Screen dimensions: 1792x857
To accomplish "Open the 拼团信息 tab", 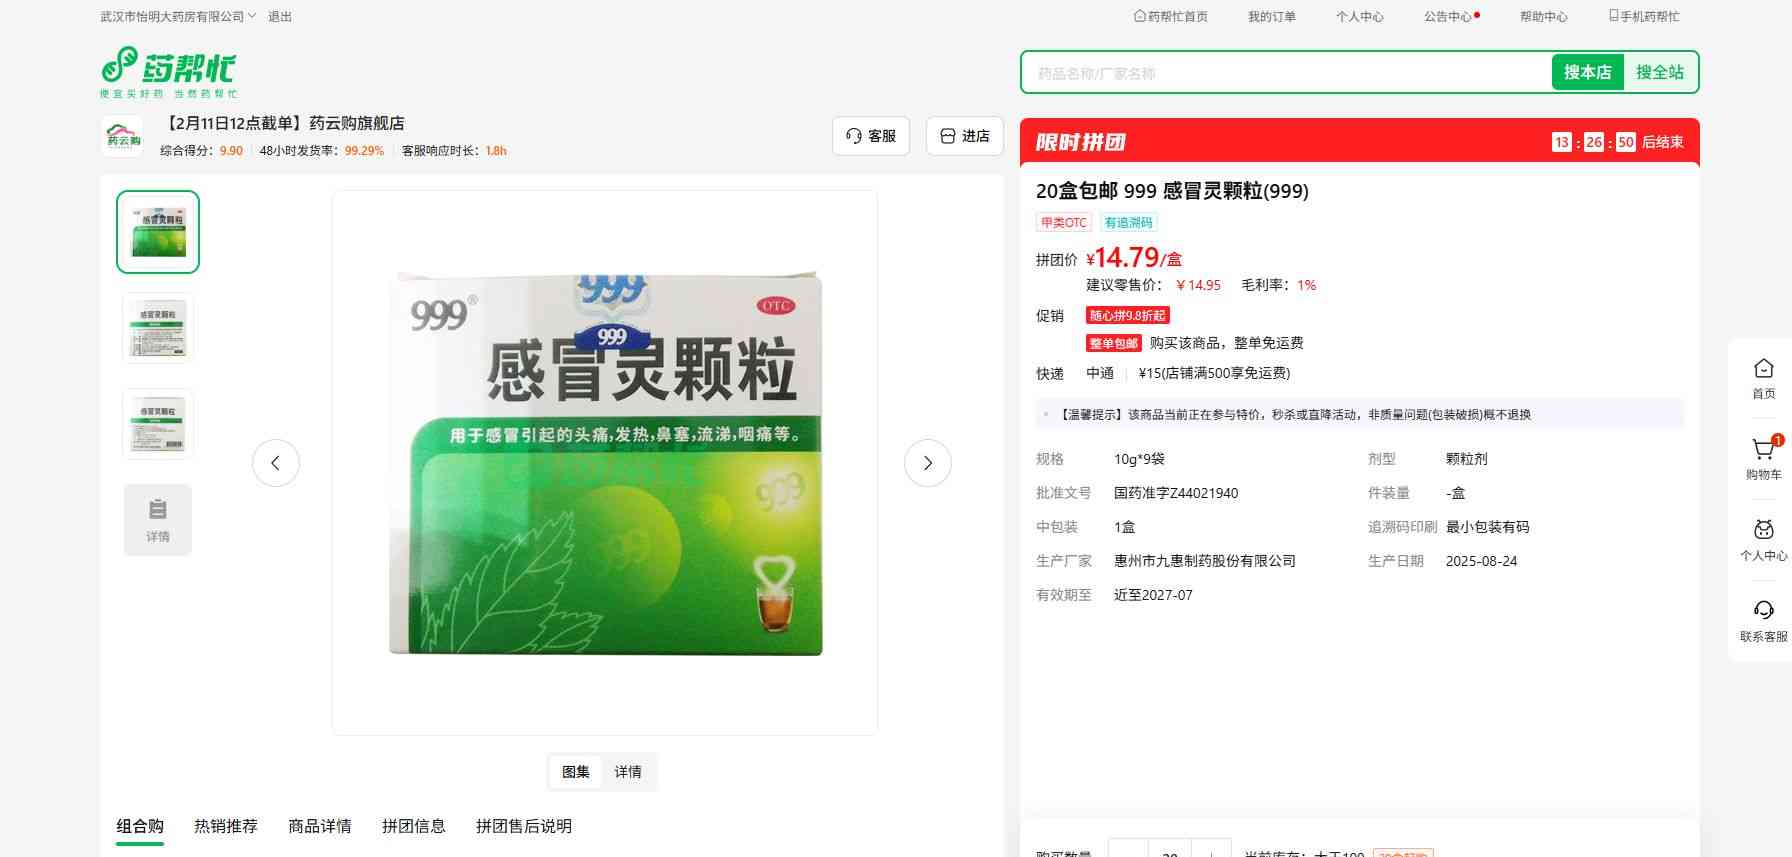I will (413, 826).
